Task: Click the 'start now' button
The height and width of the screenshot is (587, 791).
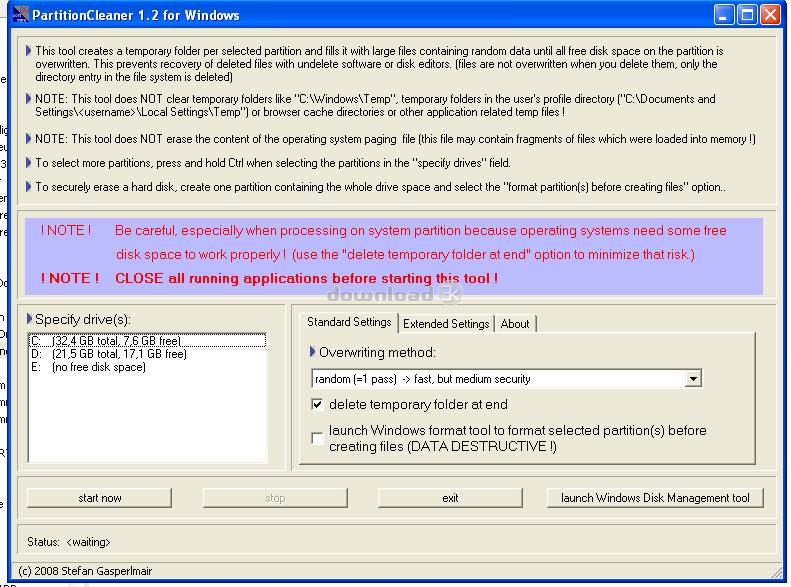Action: click(99, 498)
